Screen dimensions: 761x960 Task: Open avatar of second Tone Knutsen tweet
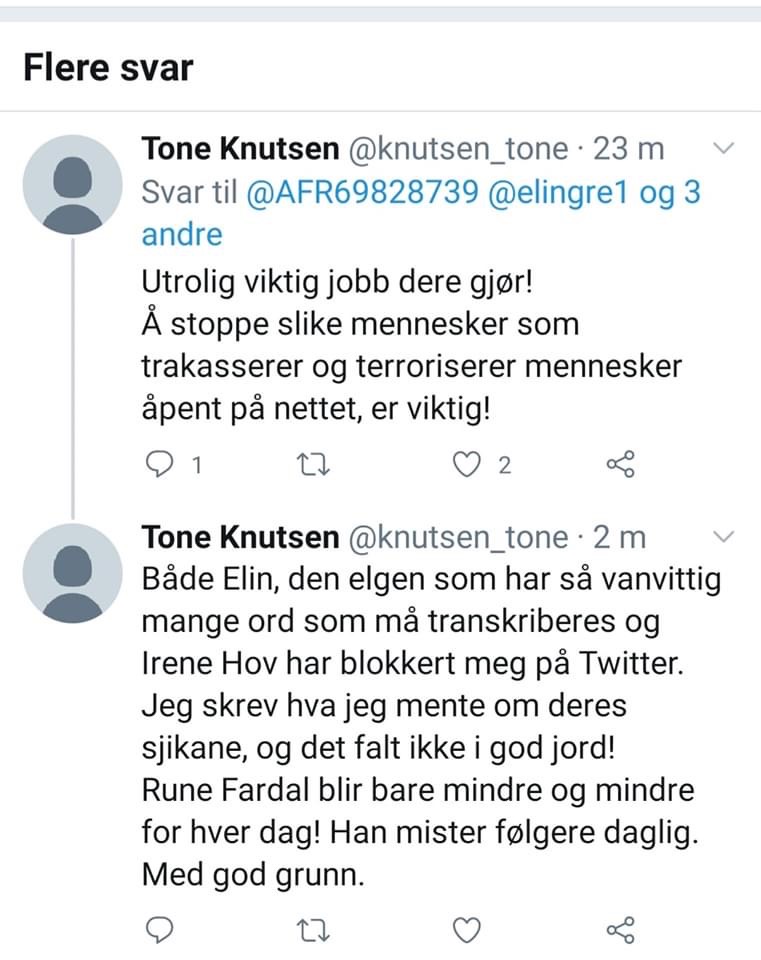pos(73,574)
